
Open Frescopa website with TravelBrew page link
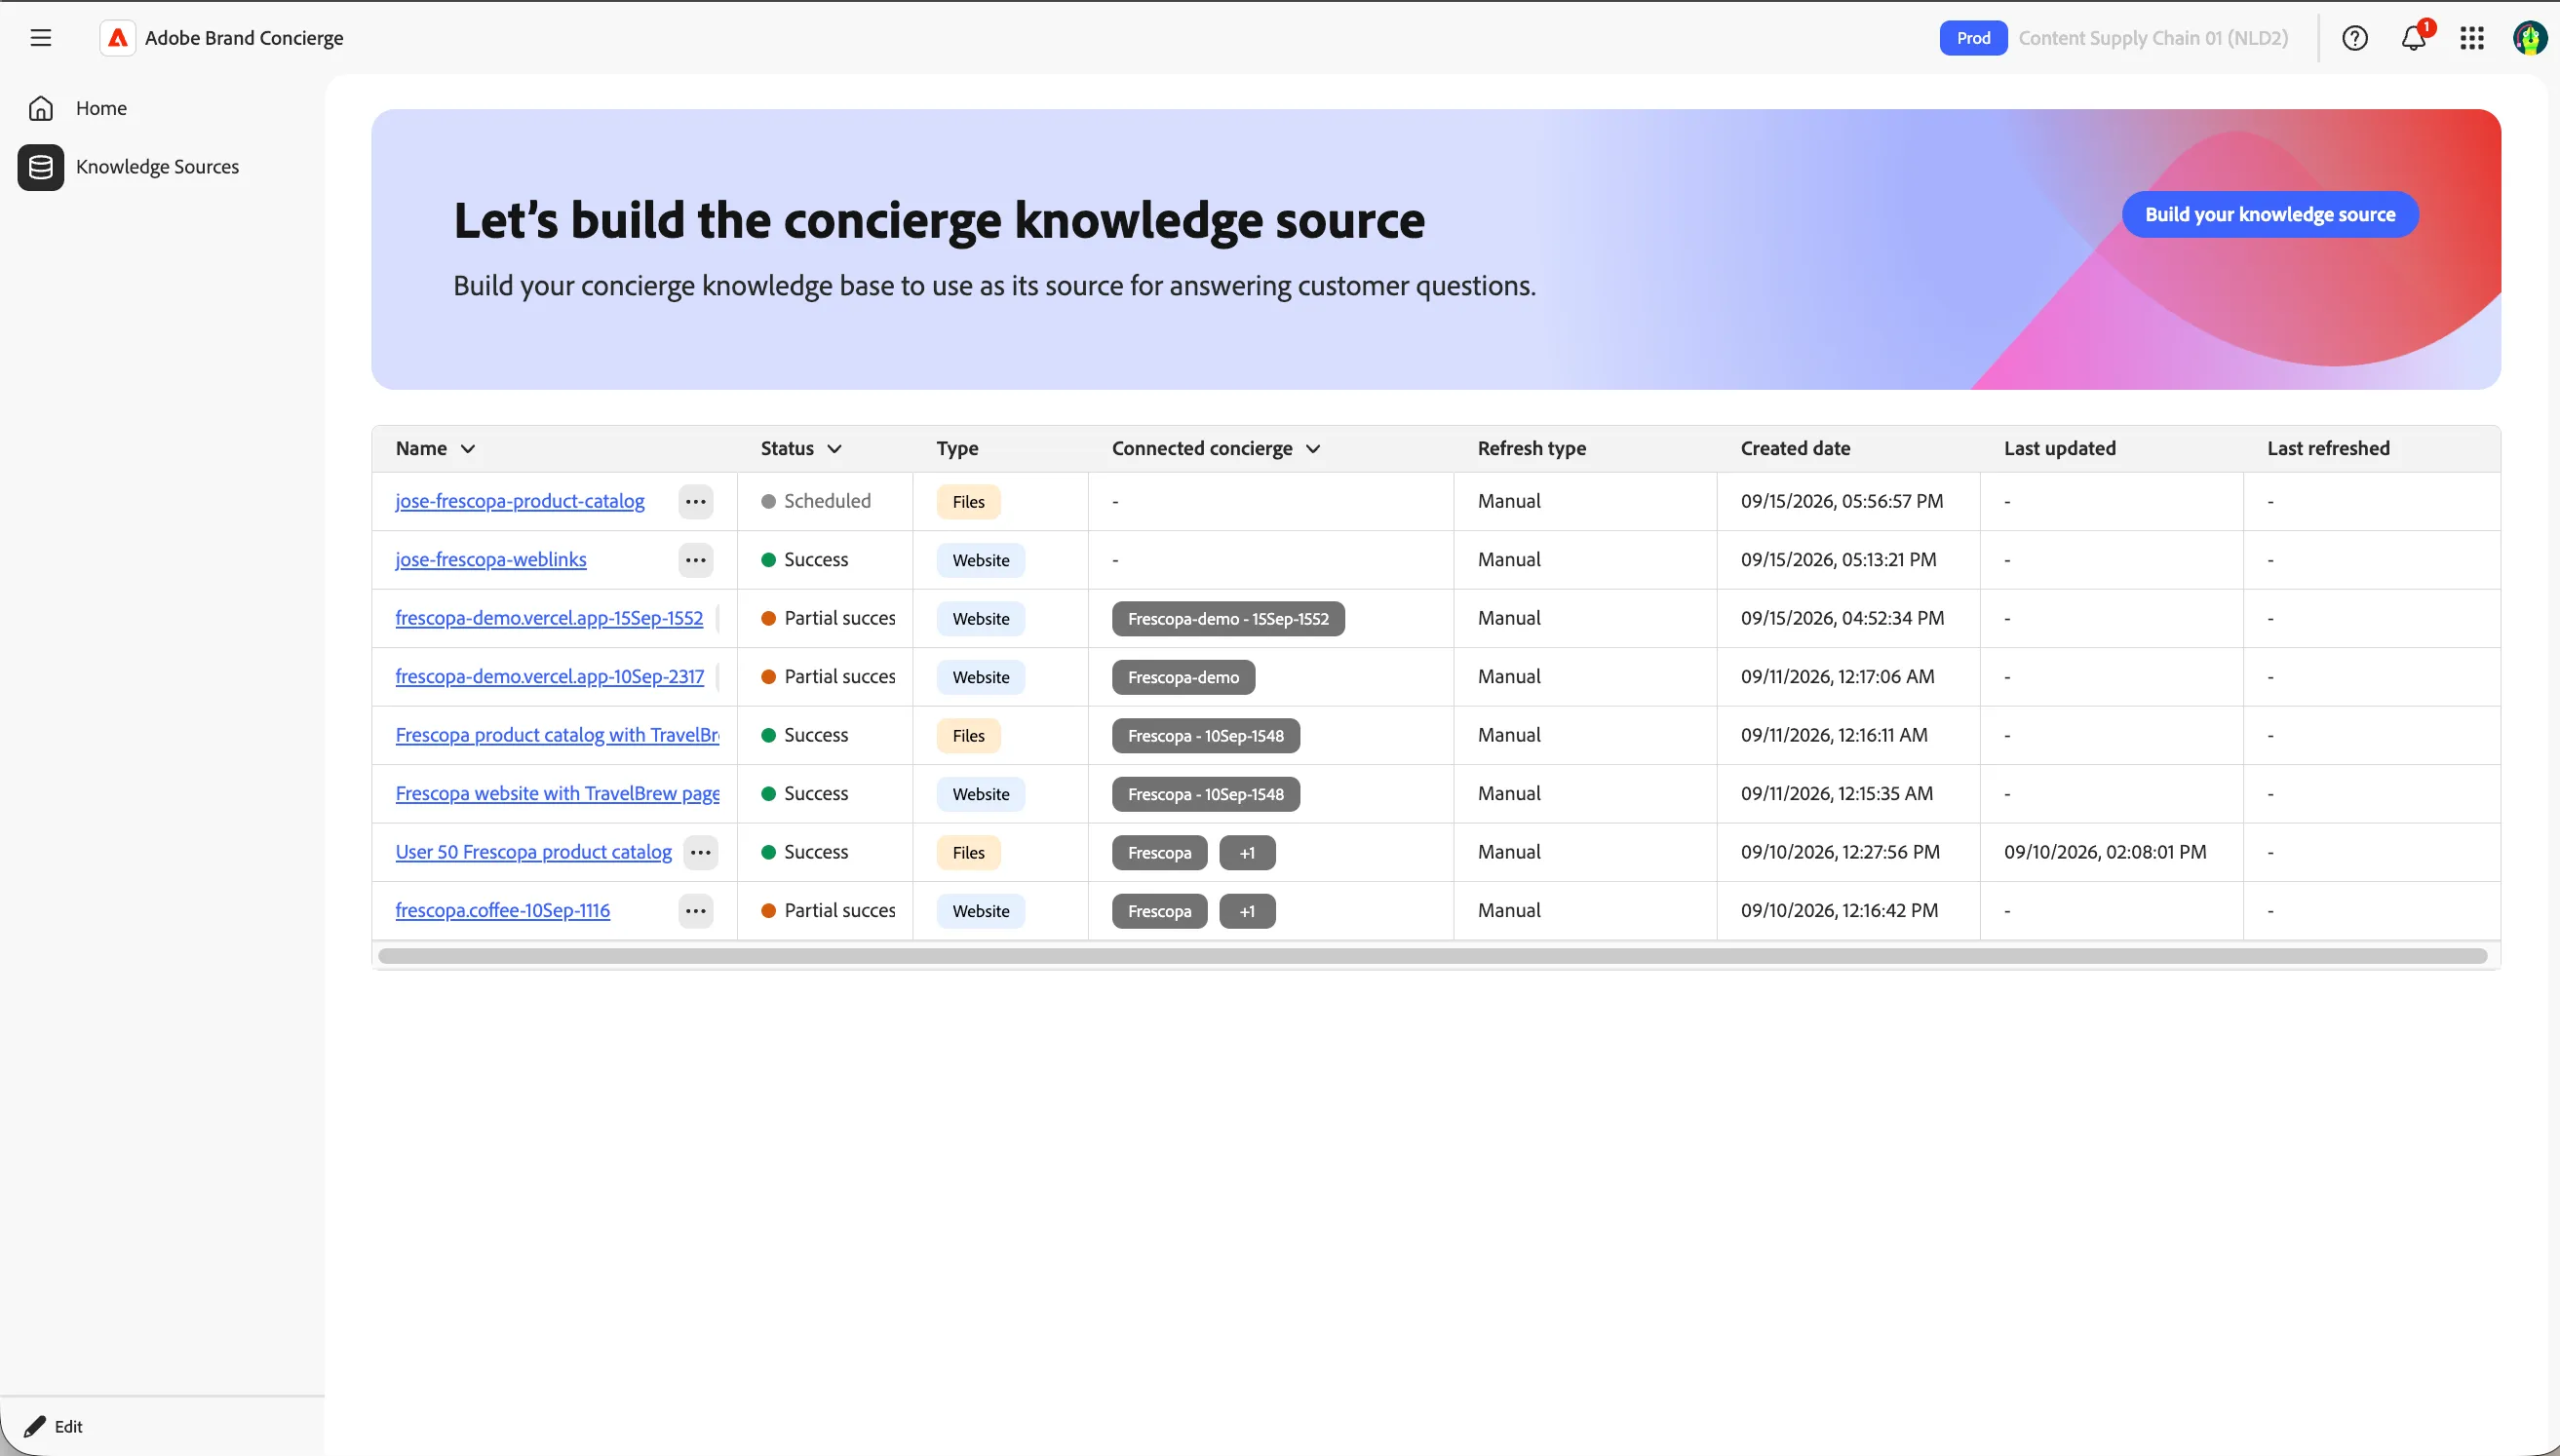pos(557,794)
